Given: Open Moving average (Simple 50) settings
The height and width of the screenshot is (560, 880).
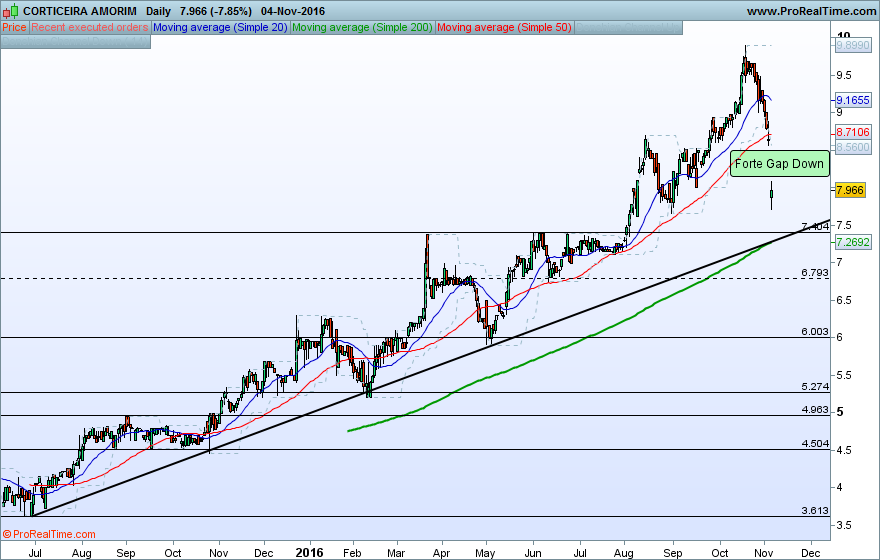Looking at the screenshot, I should tap(504, 27).
